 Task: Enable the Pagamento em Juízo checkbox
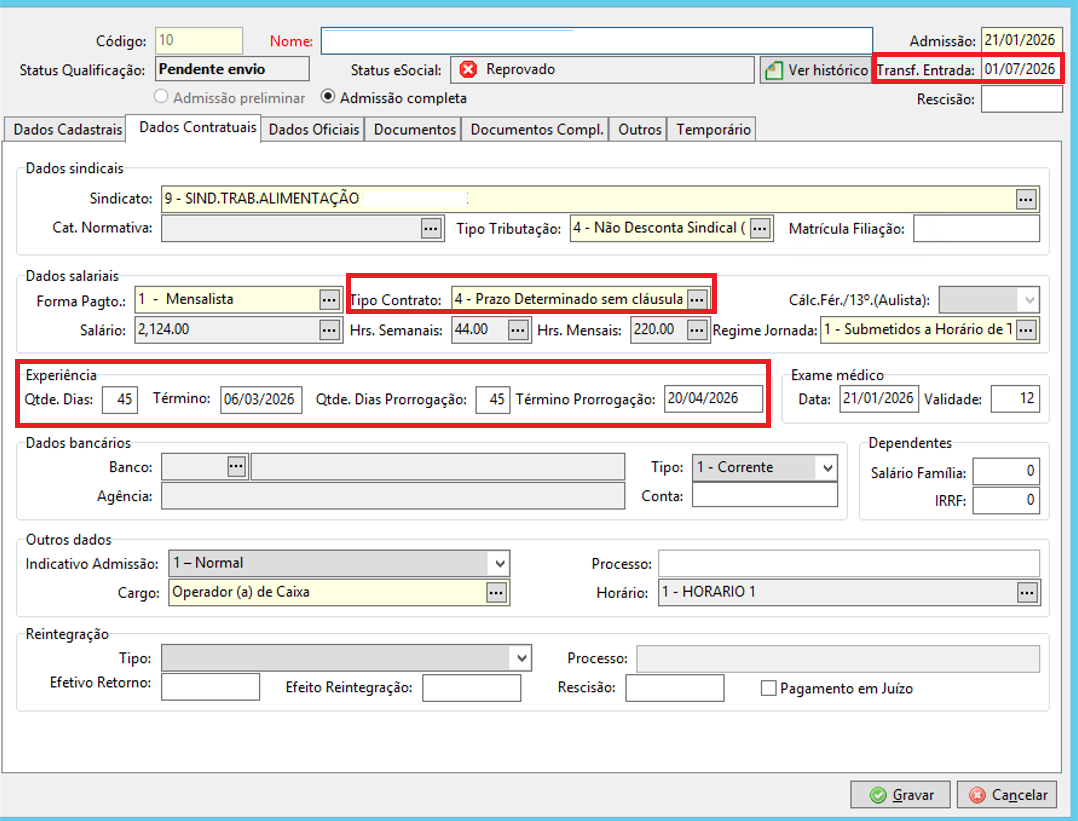point(769,688)
